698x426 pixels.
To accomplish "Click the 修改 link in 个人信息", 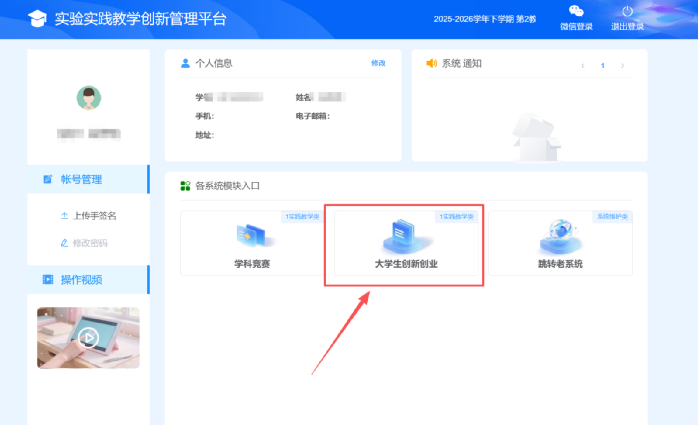I will [x=378, y=63].
